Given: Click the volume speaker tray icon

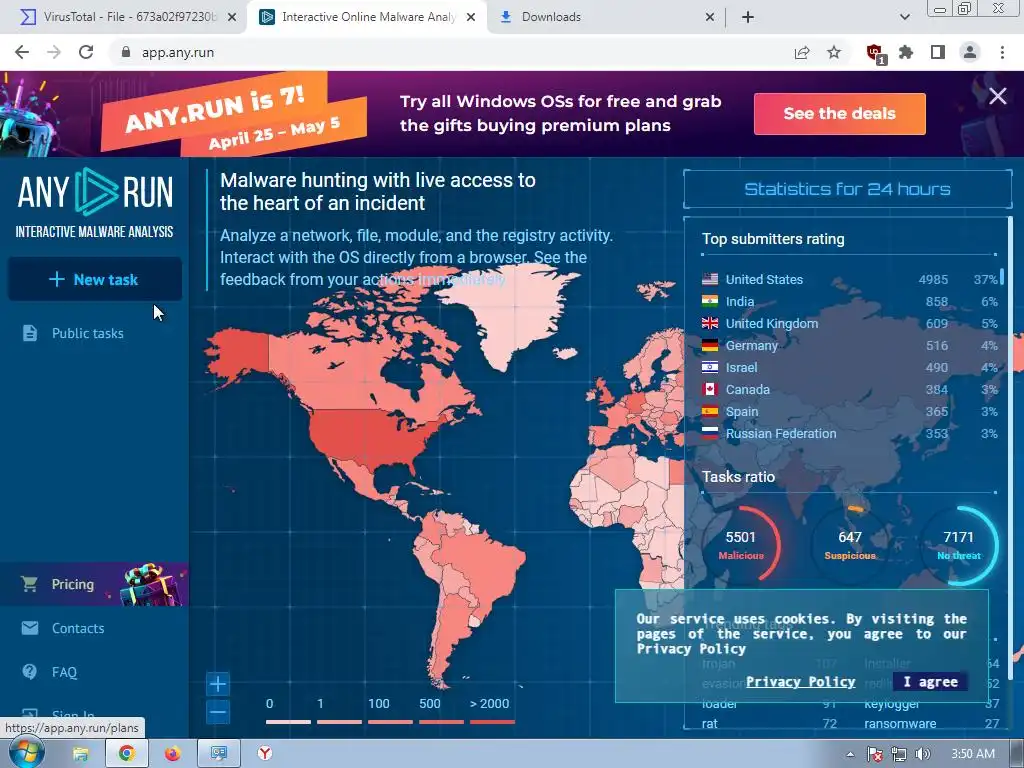Looking at the screenshot, I should click(923, 754).
